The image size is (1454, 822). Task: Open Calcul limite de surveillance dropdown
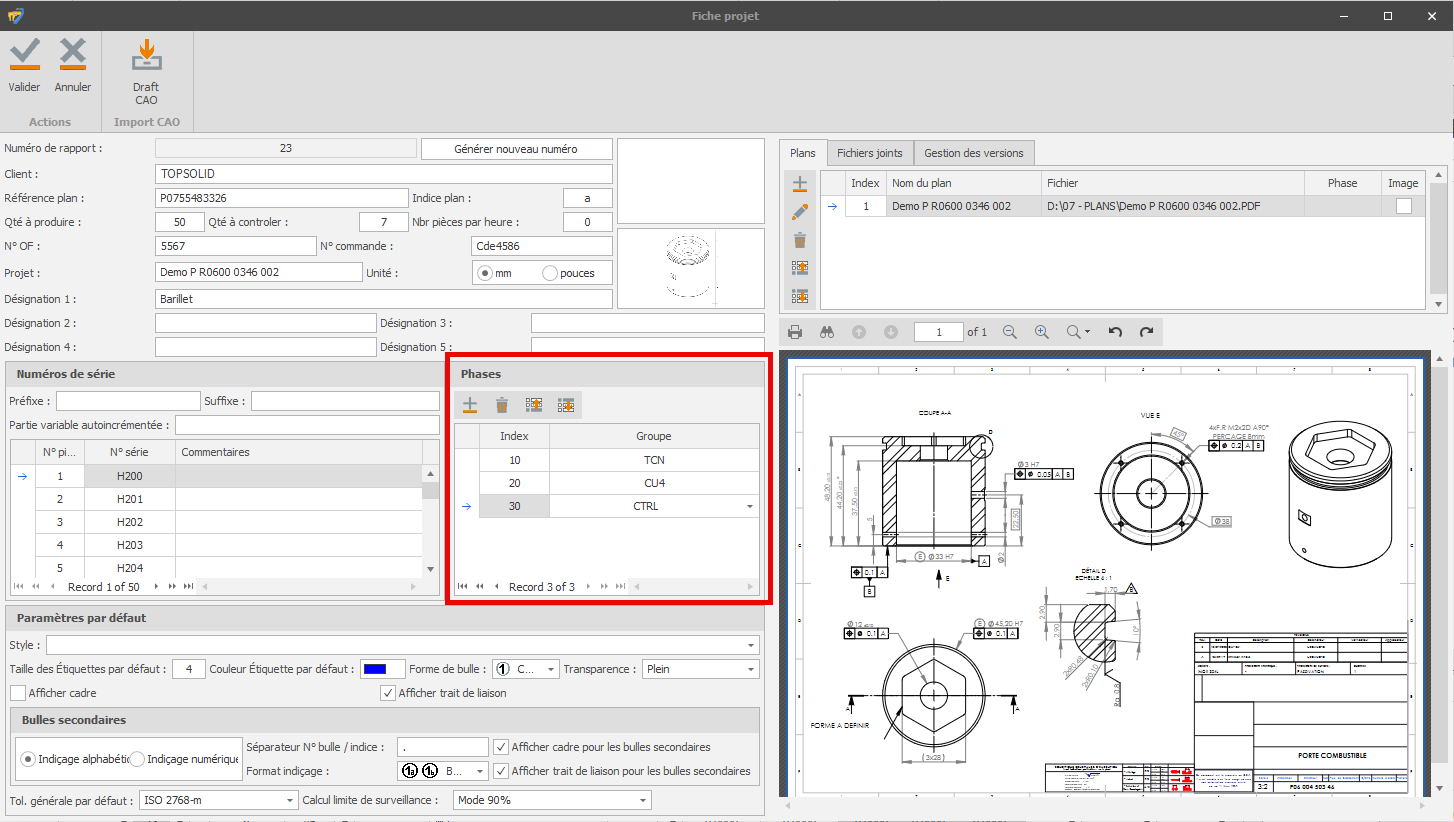tap(641, 800)
